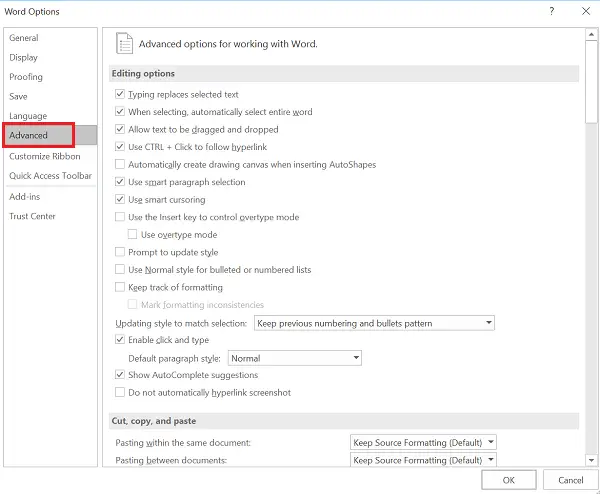
Task: Click the Help question mark icon
Action: click(x=552, y=11)
